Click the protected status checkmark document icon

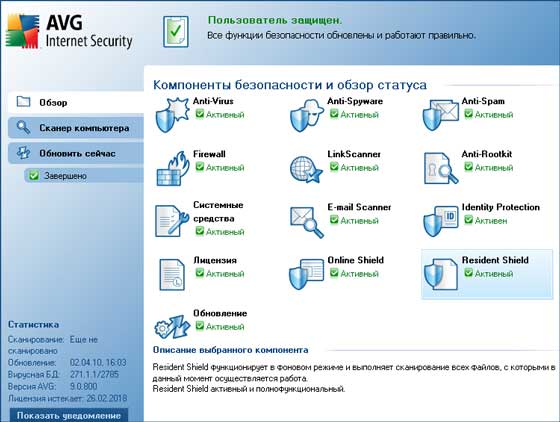pos(176,31)
